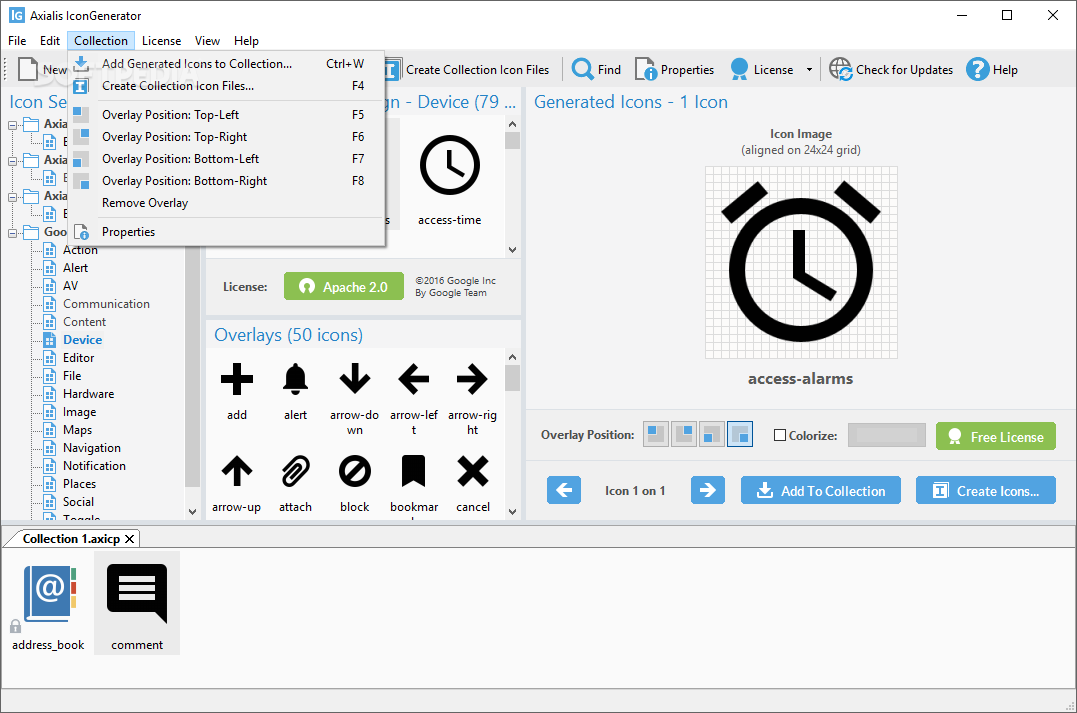1077x713 pixels.
Task: Check for Updates in toolbar
Action: click(x=891, y=69)
